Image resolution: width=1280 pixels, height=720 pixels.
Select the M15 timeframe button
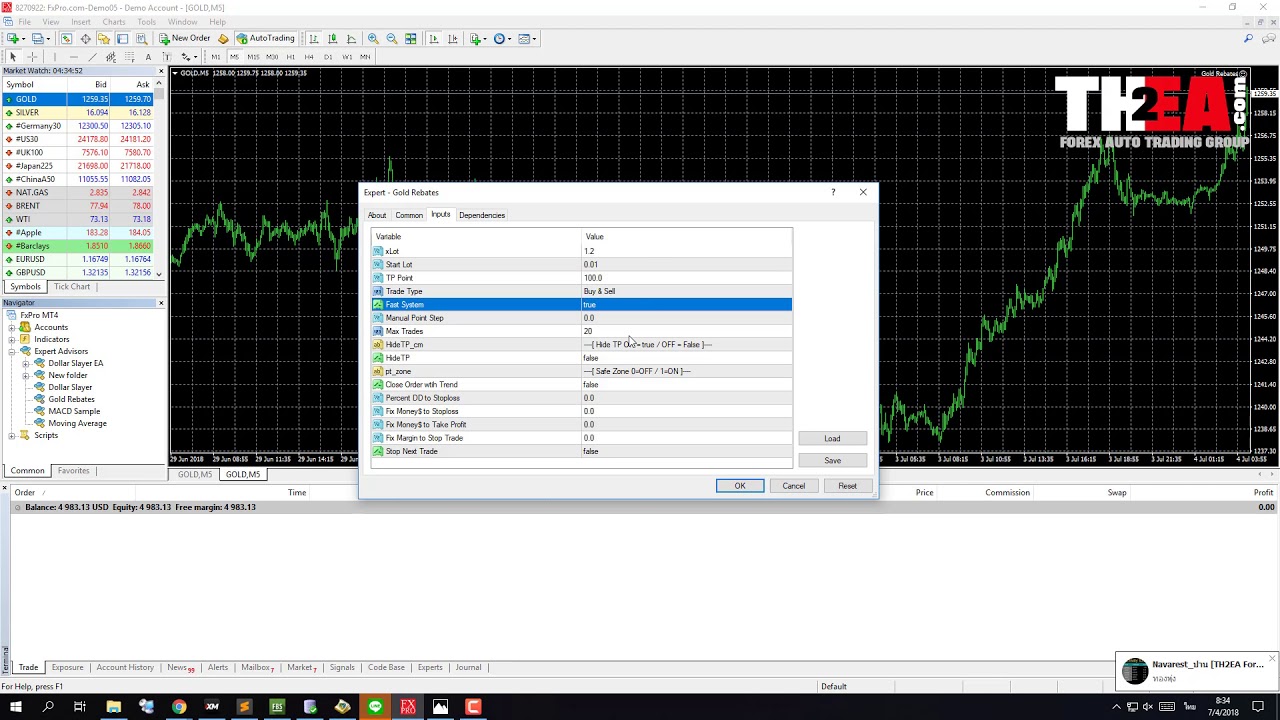pyautogui.click(x=253, y=57)
